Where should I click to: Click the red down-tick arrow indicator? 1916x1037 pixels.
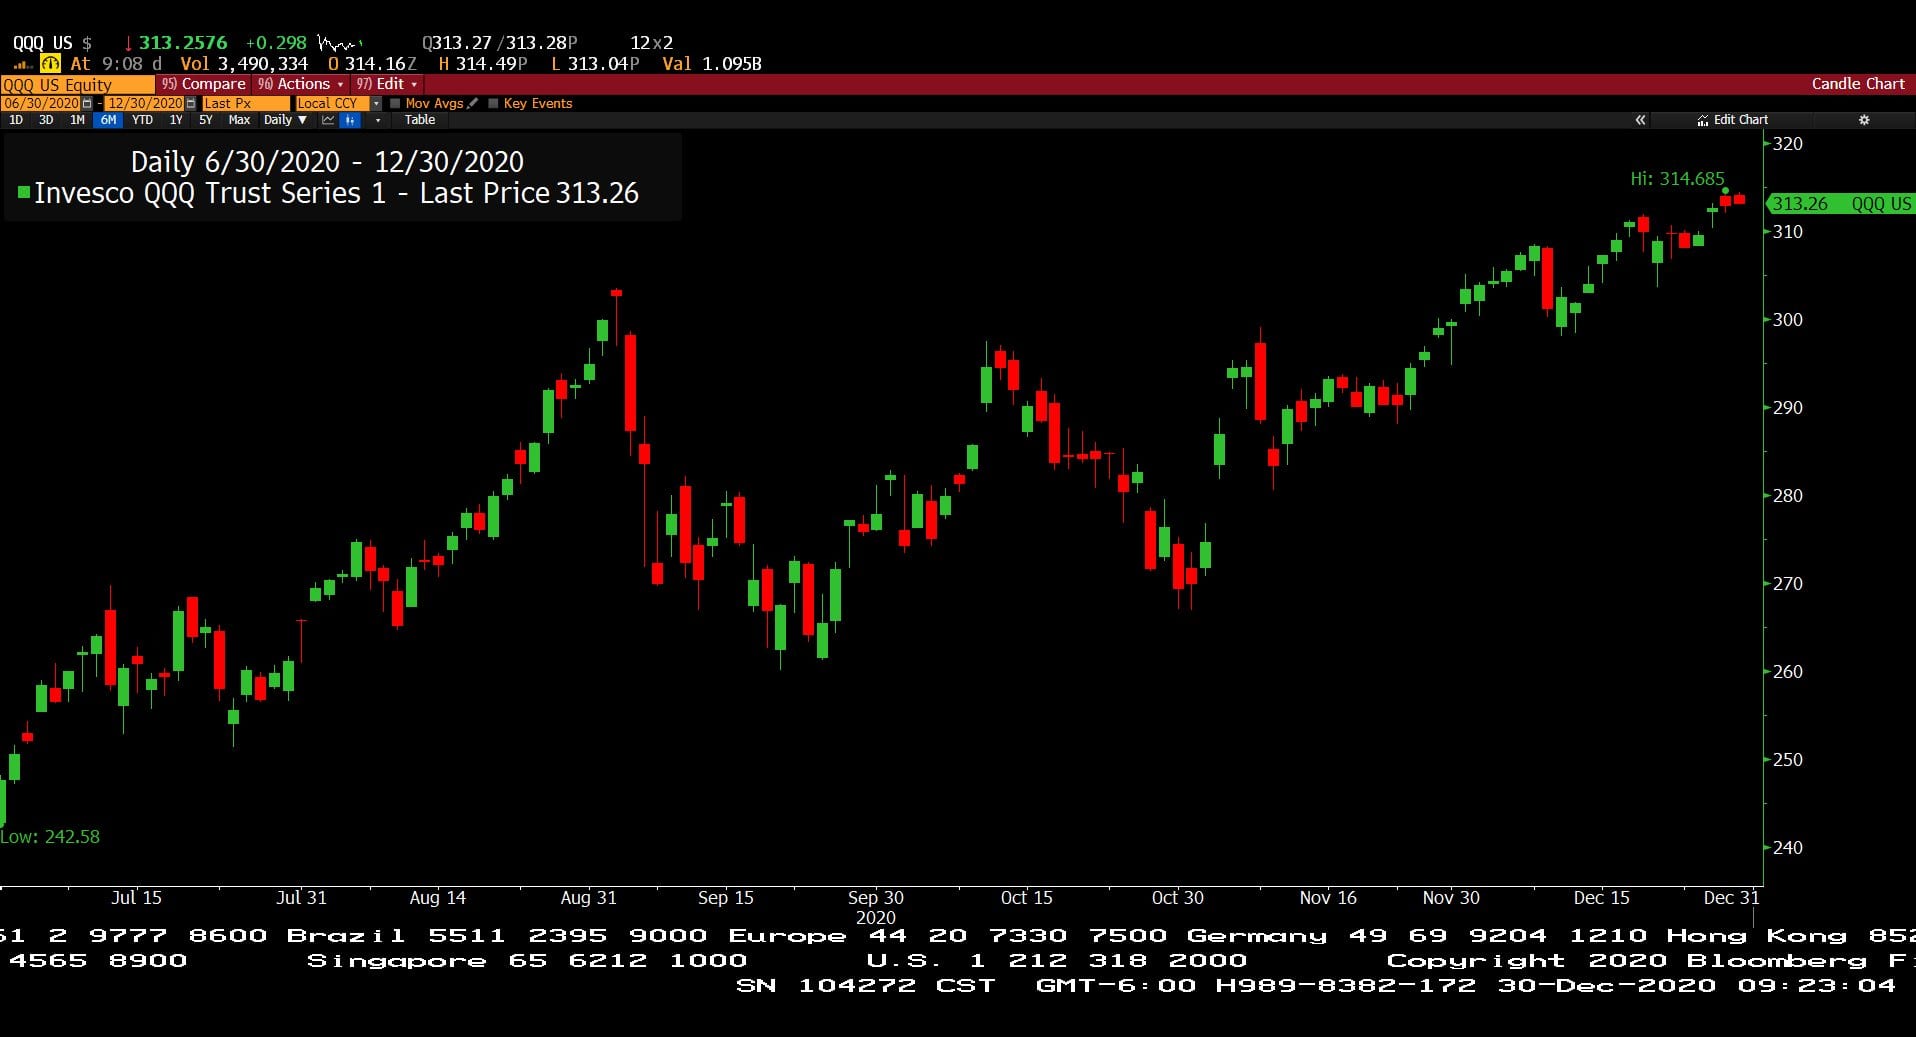coord(128,43)
